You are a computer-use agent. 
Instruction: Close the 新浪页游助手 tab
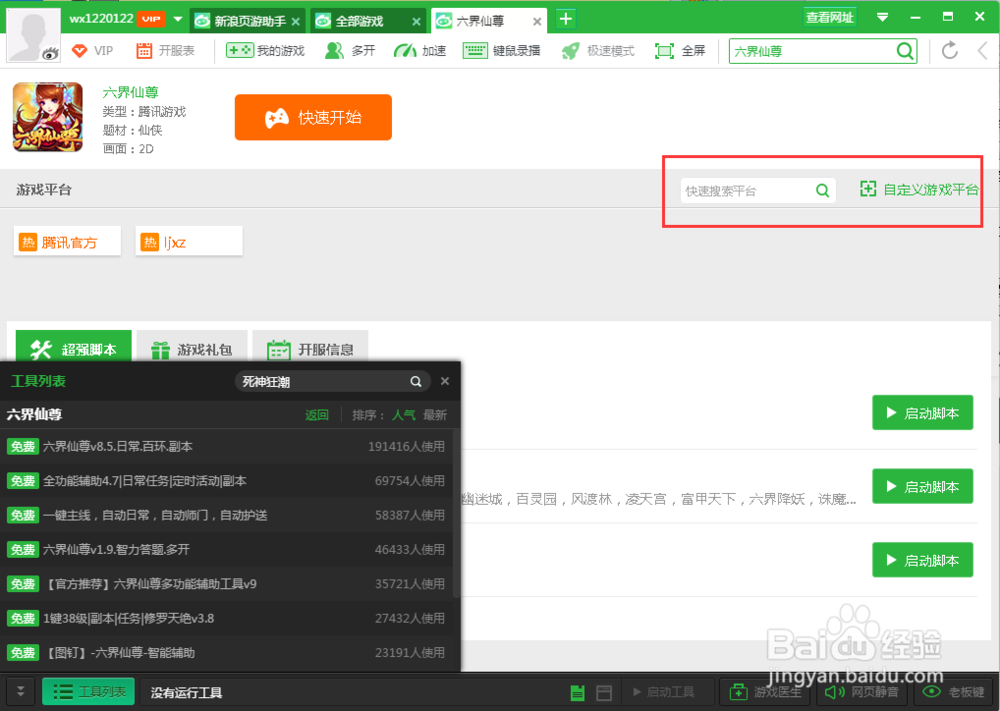[296, 22]
